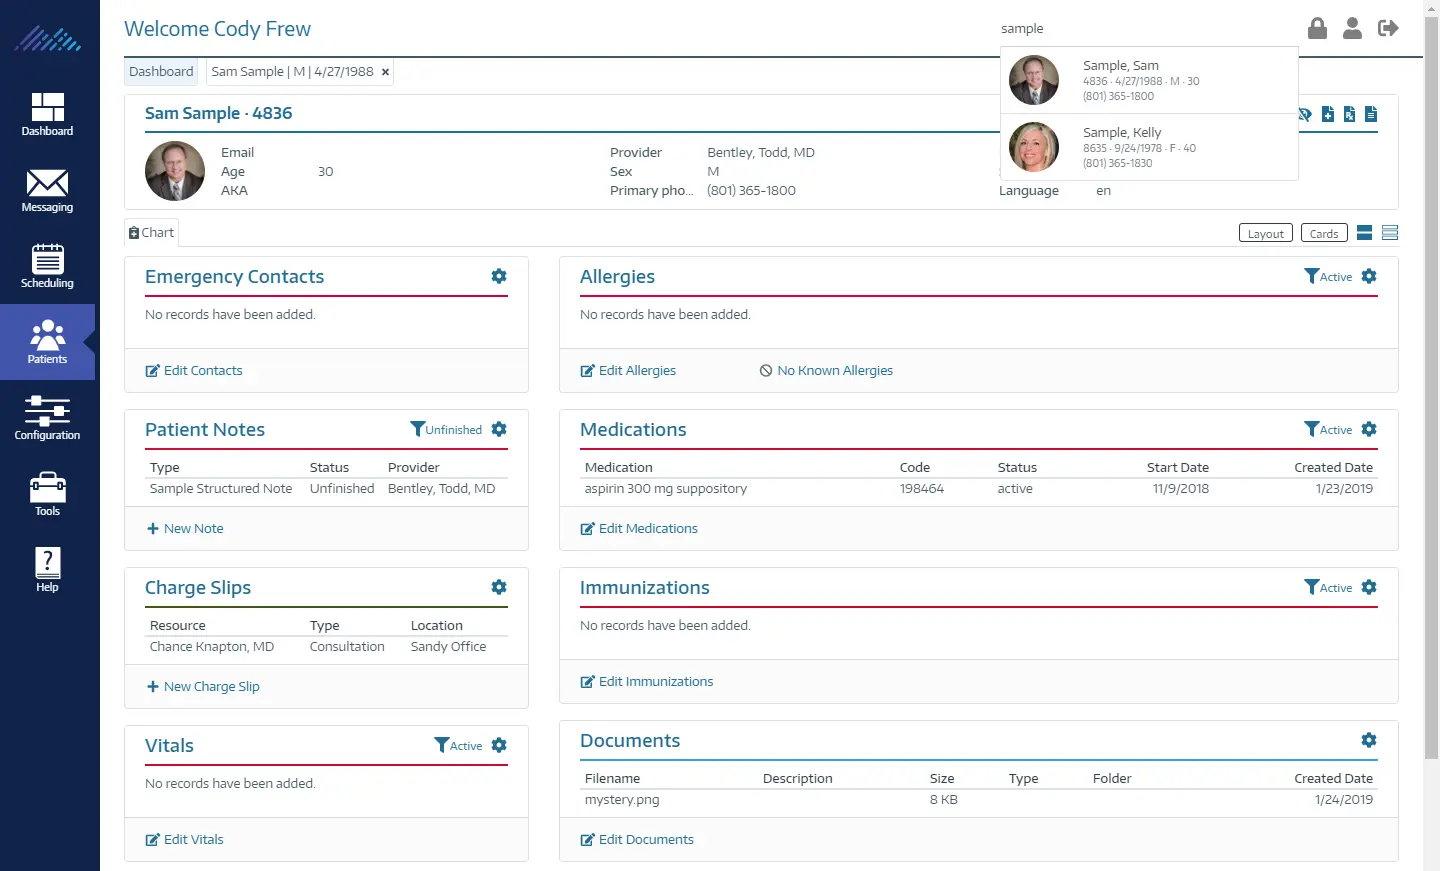1440x871 pixels.
Task: Open Messaging from the sidebar
Action: click(47, 190)
